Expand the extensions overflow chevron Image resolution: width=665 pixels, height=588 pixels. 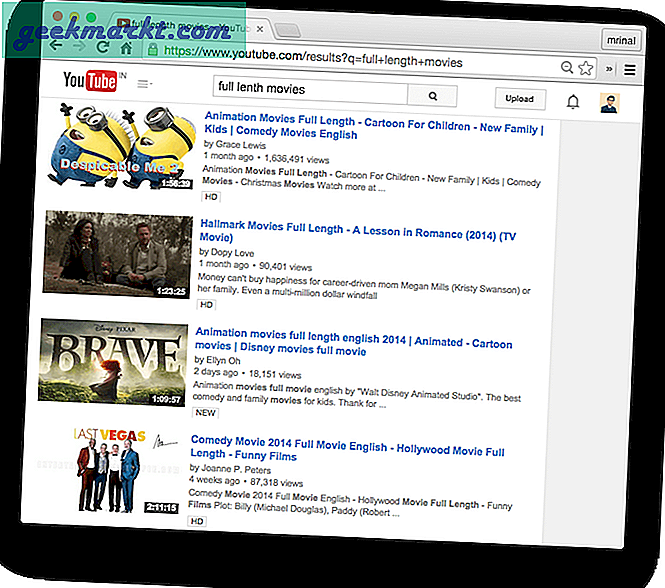(x=609, y=69)
